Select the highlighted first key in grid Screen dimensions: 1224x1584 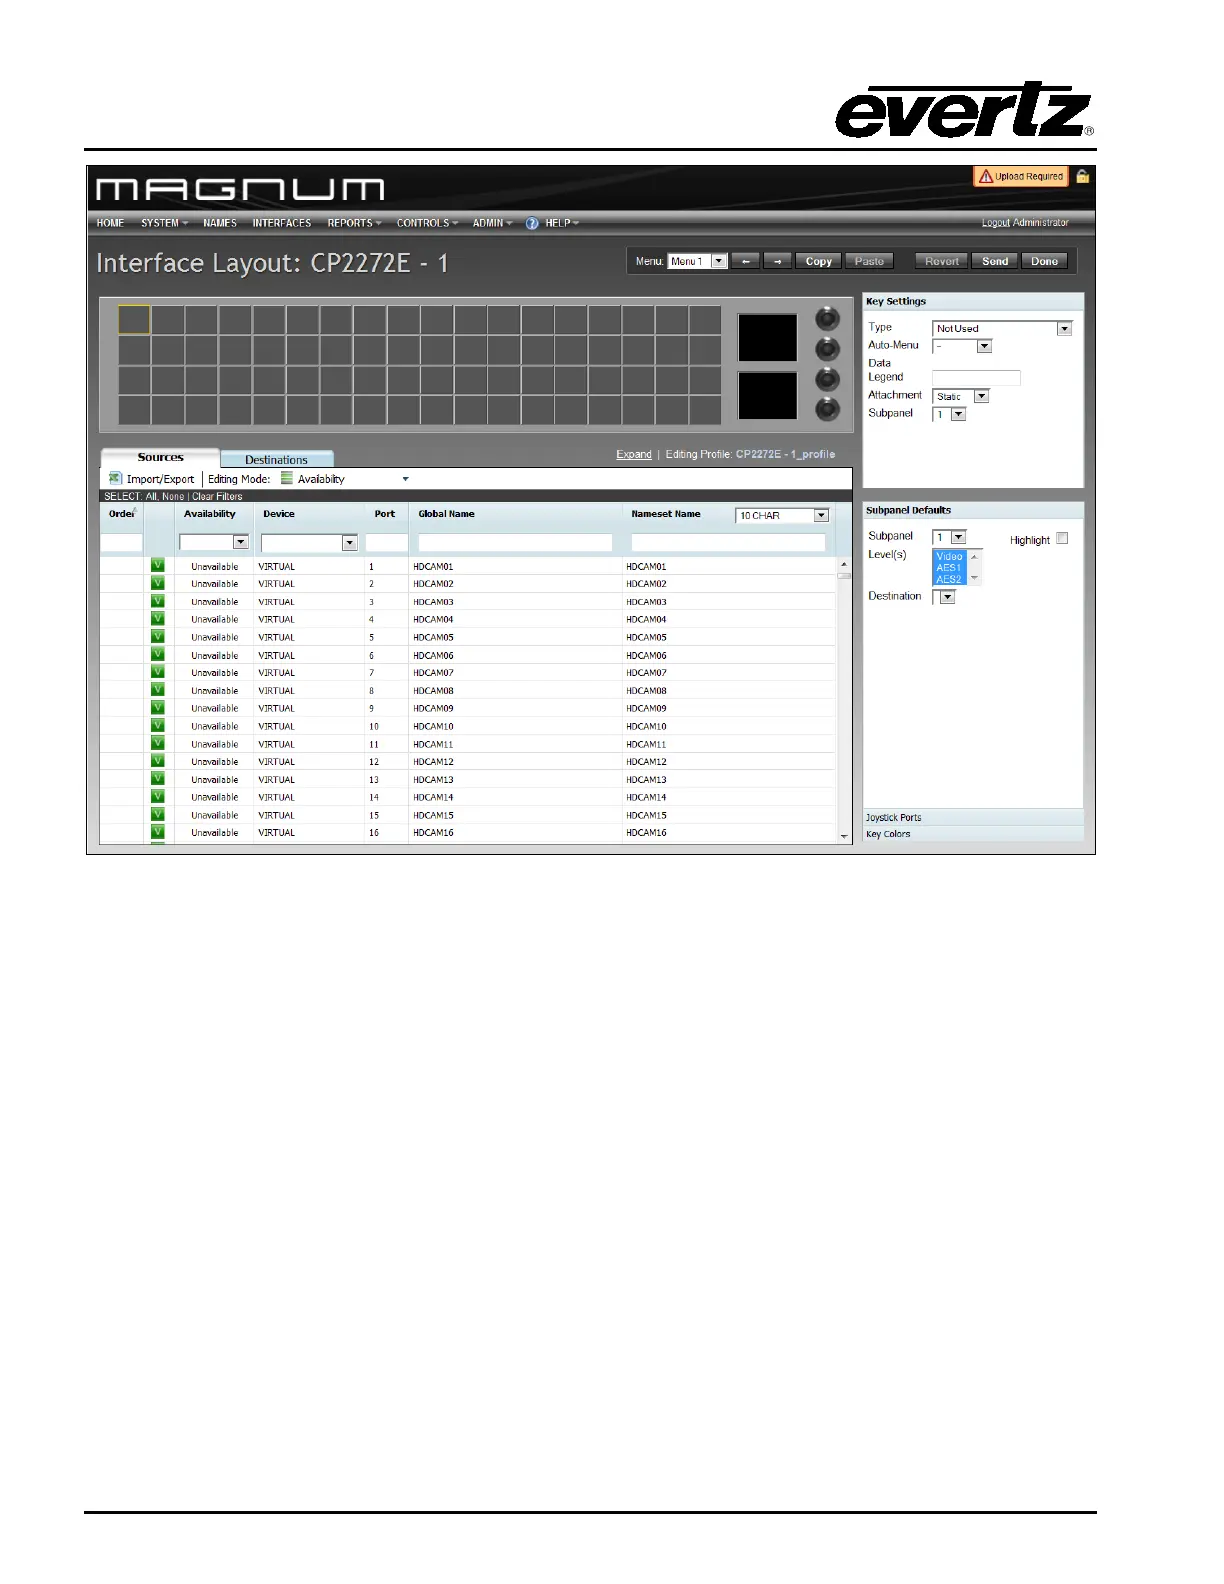(135, 320)
